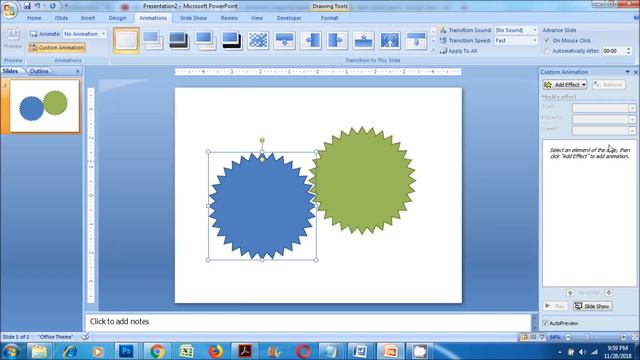Viewport: 640px width, 360px height.
Task: Click Slide Show button in animation pane
Action: 593,306
